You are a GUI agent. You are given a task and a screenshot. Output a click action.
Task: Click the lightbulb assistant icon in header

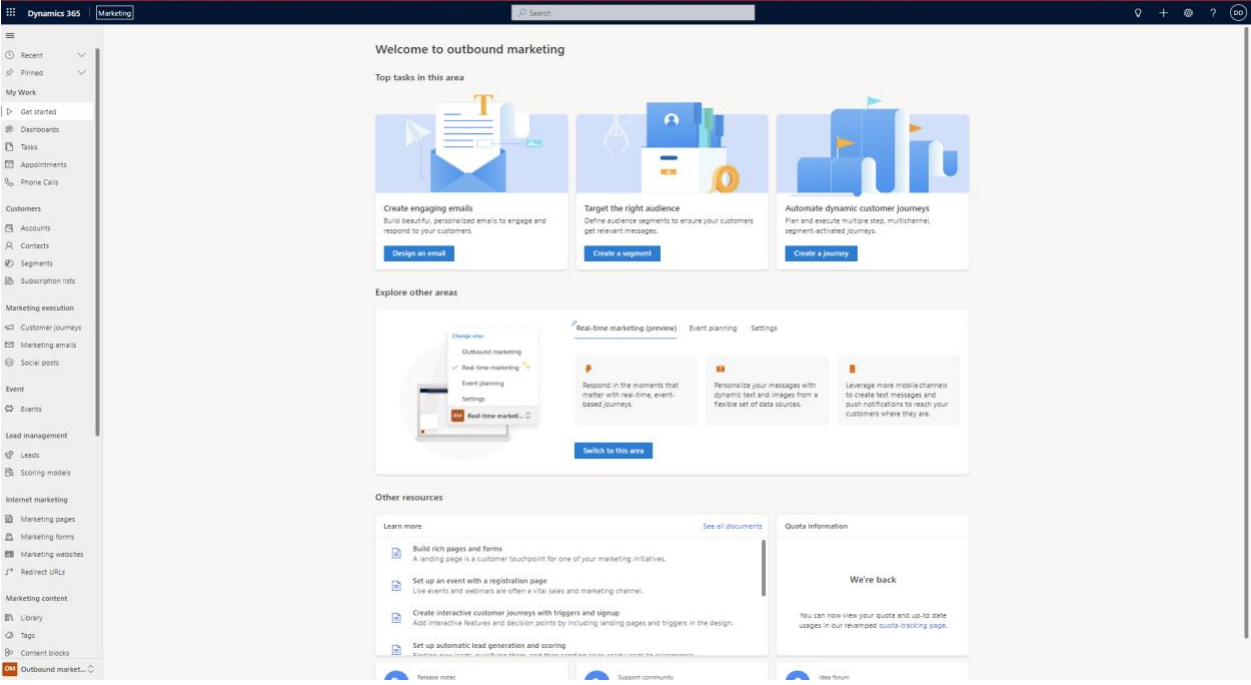(x=1137, y=13)
